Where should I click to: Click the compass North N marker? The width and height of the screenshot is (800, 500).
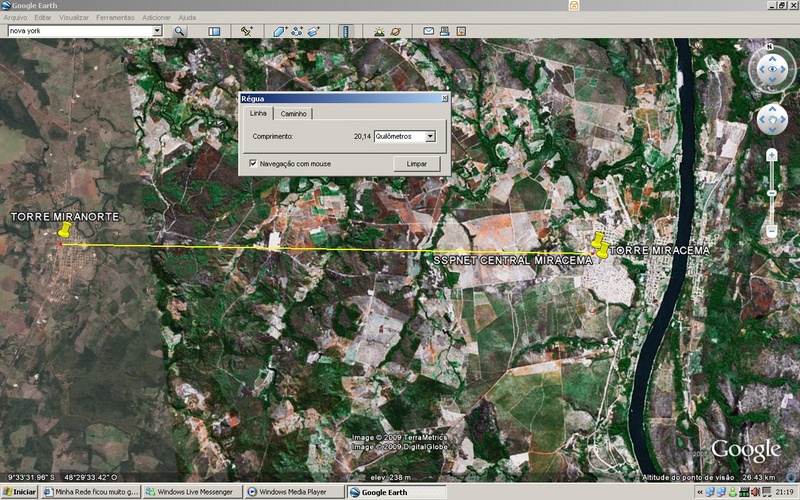[x=770, y=46]
